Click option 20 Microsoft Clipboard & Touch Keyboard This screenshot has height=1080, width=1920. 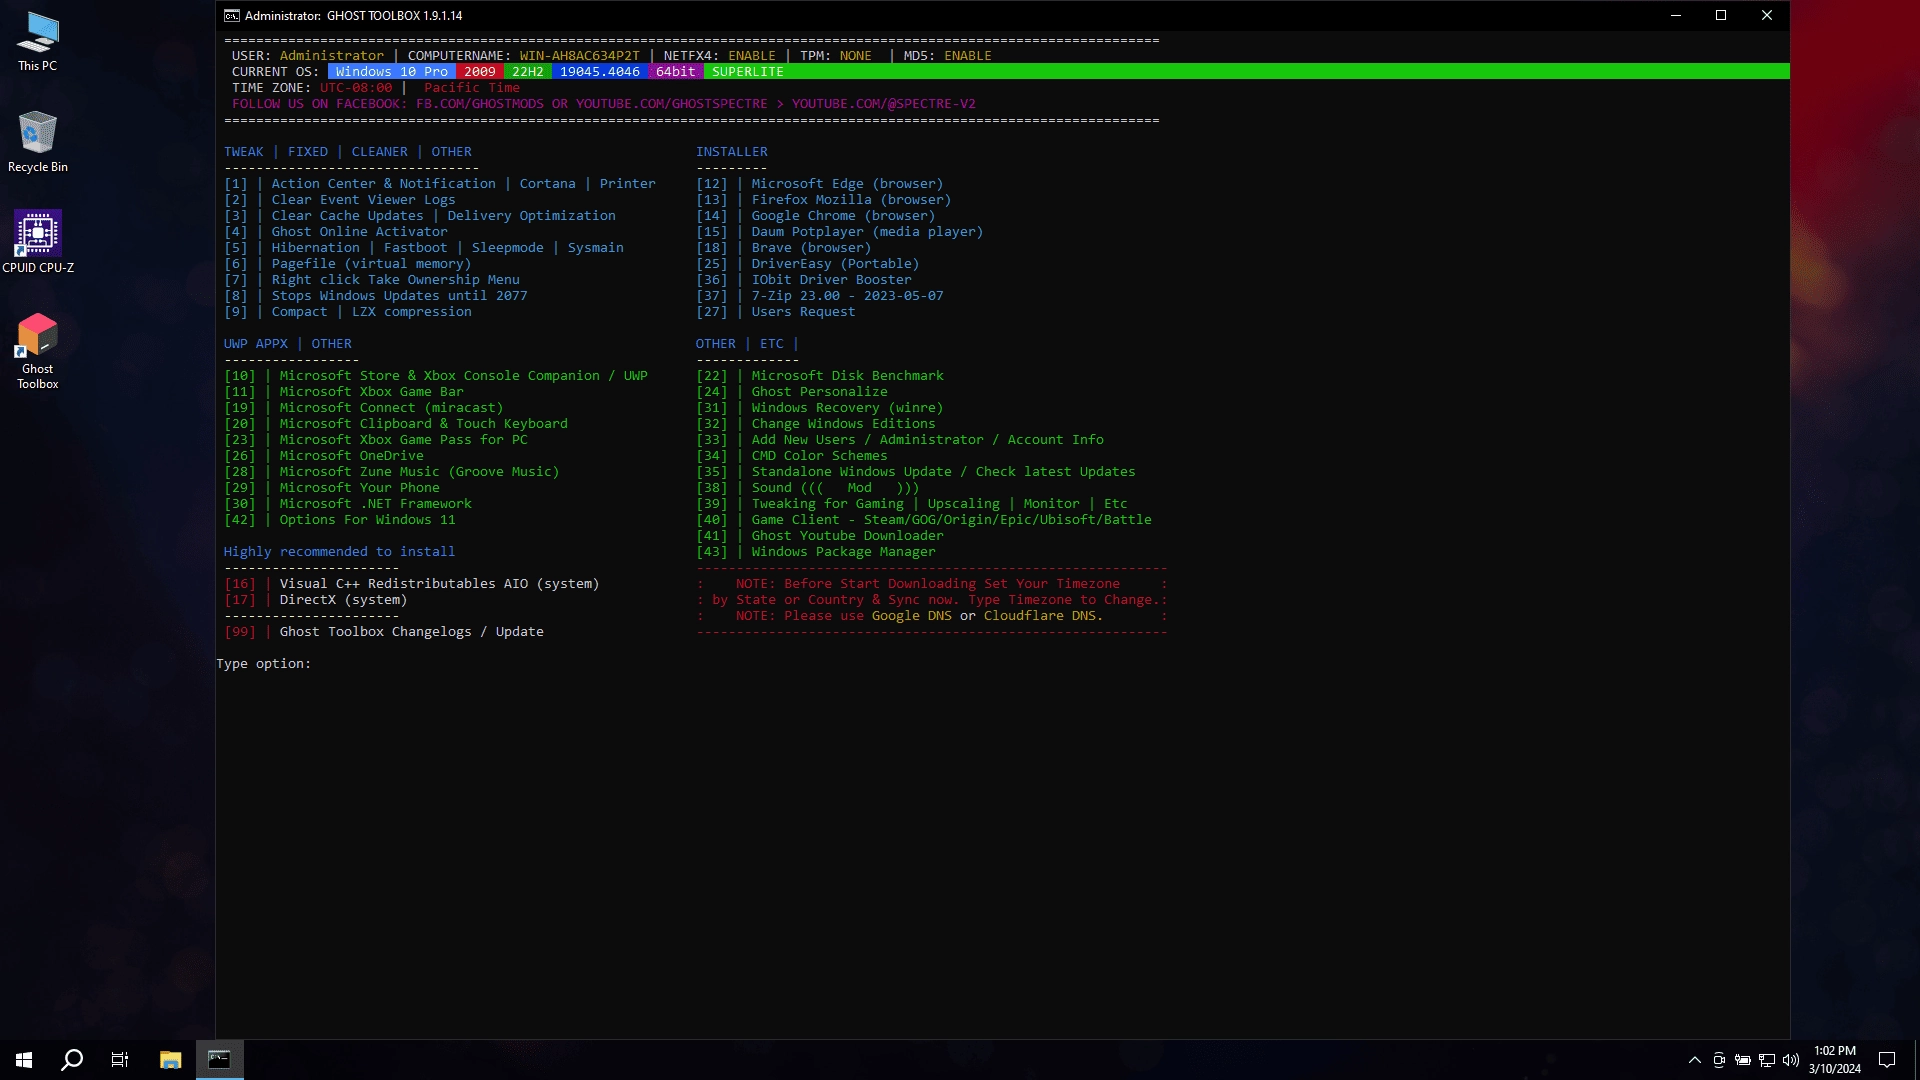click(x=396, y=424)
